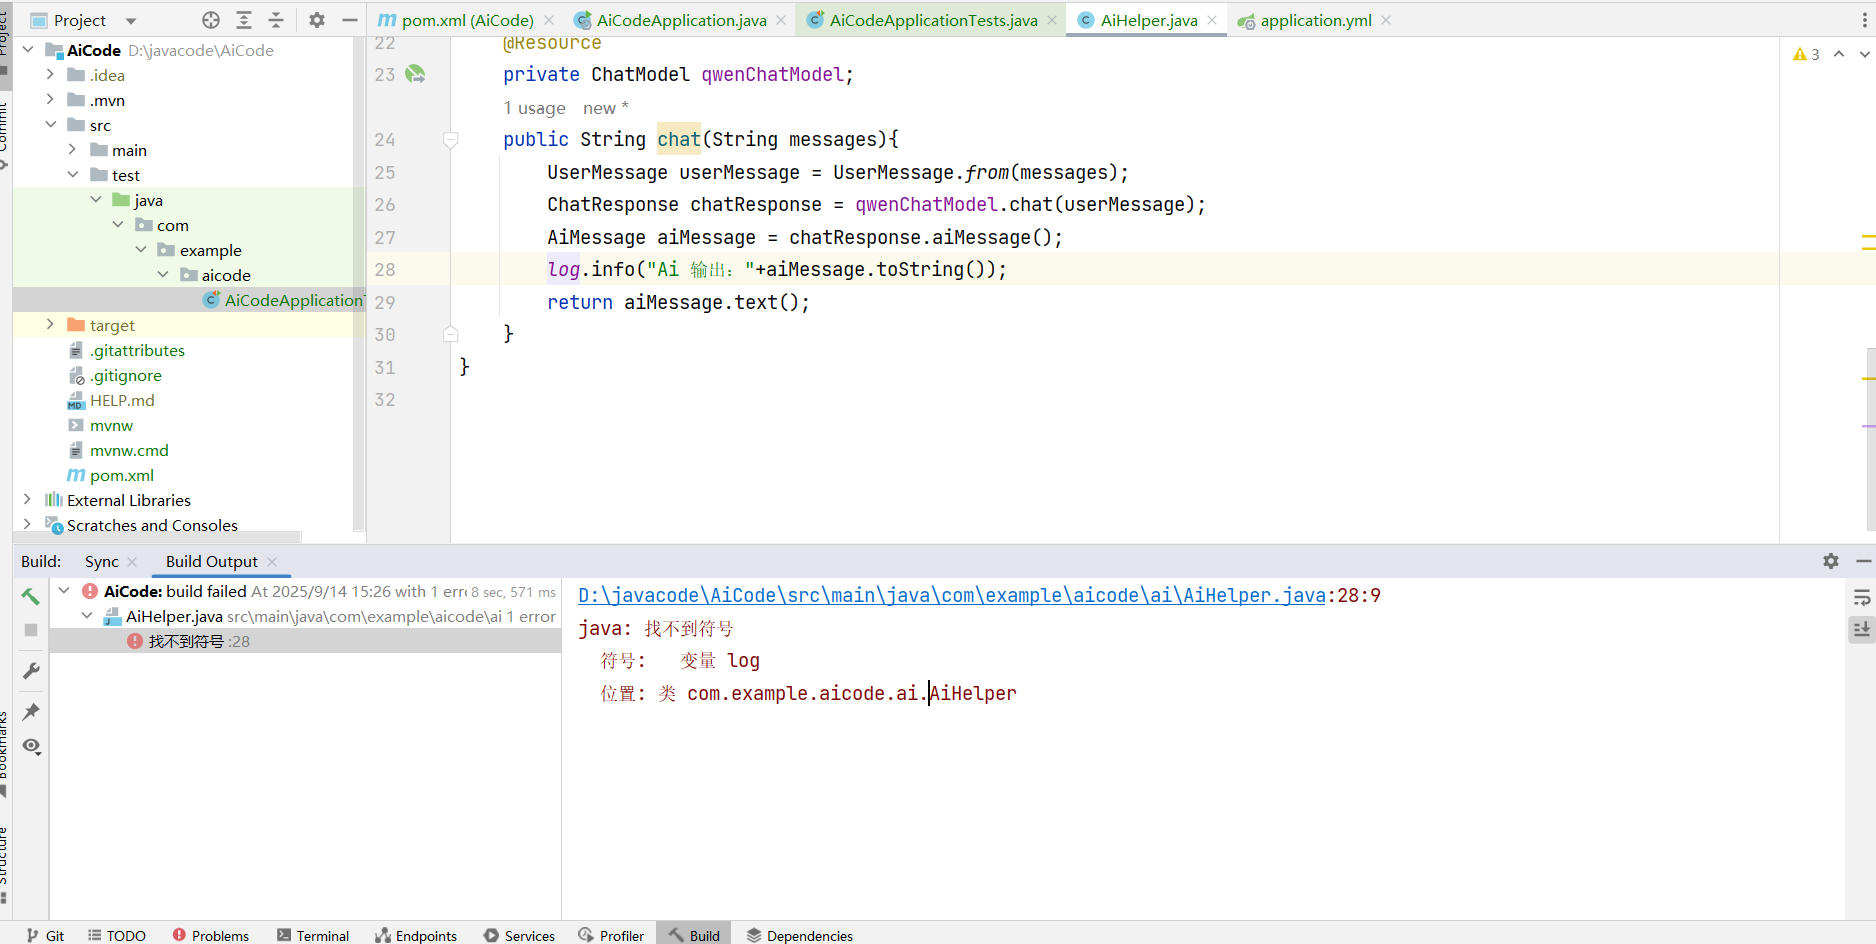Select the 找不到符号 error entry
The image size is (1876, 944).
click(x=189, y=641)
